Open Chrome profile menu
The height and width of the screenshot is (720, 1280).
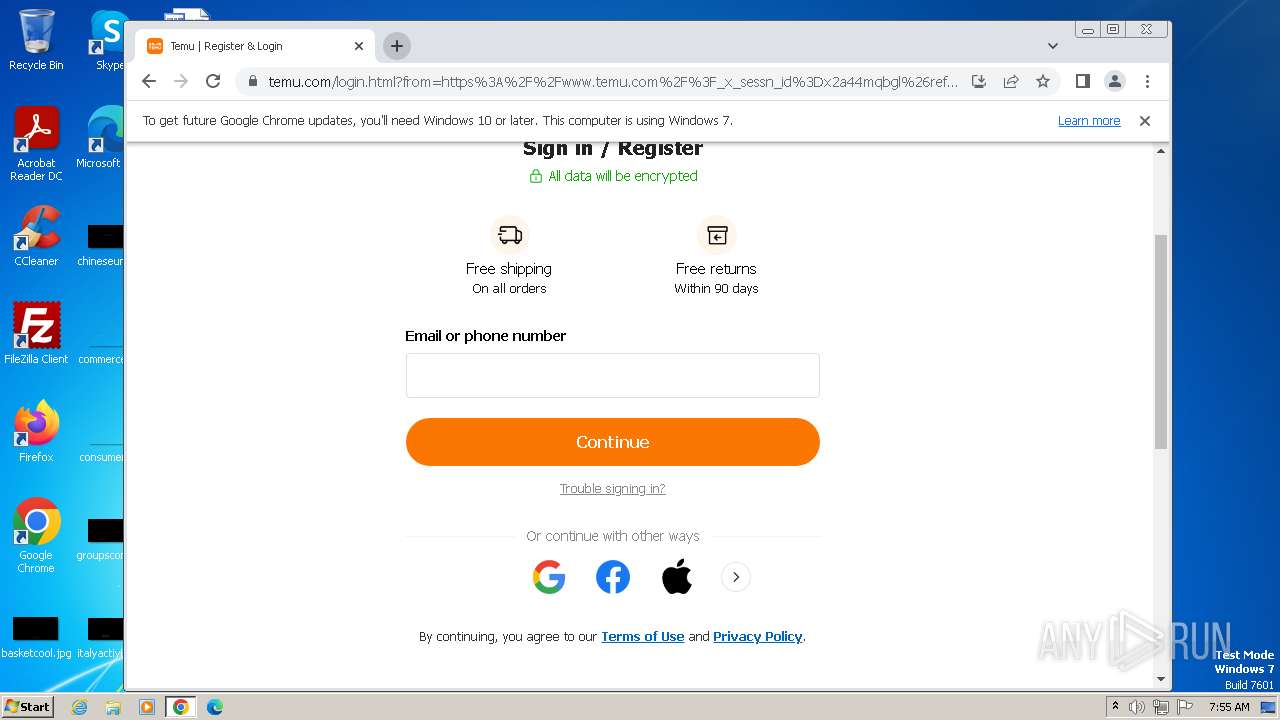(x=1114, y=82)
